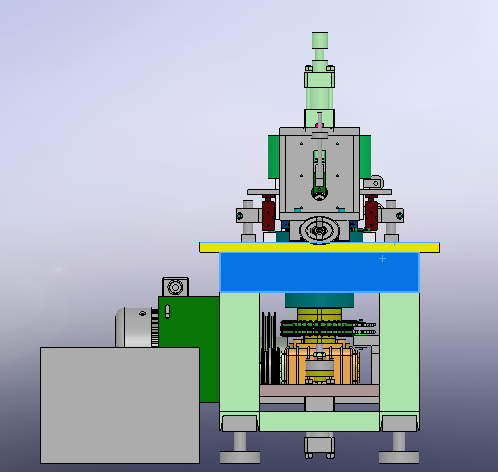Select the right bright green side block
The width and height of the screenshot is (498, 472).
click(x=365, y=157)
